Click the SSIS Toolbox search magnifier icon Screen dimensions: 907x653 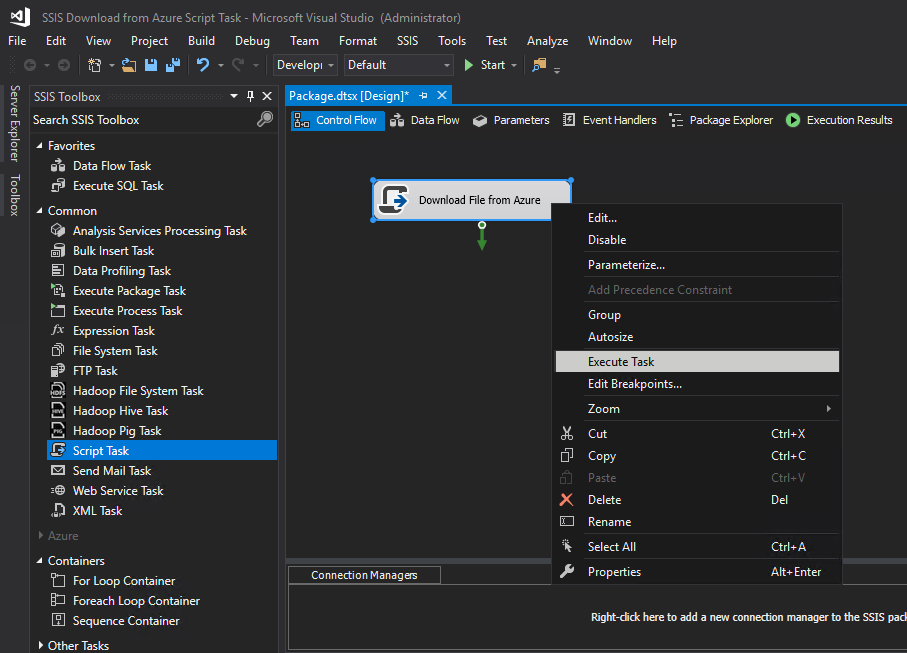coord(265,119)
